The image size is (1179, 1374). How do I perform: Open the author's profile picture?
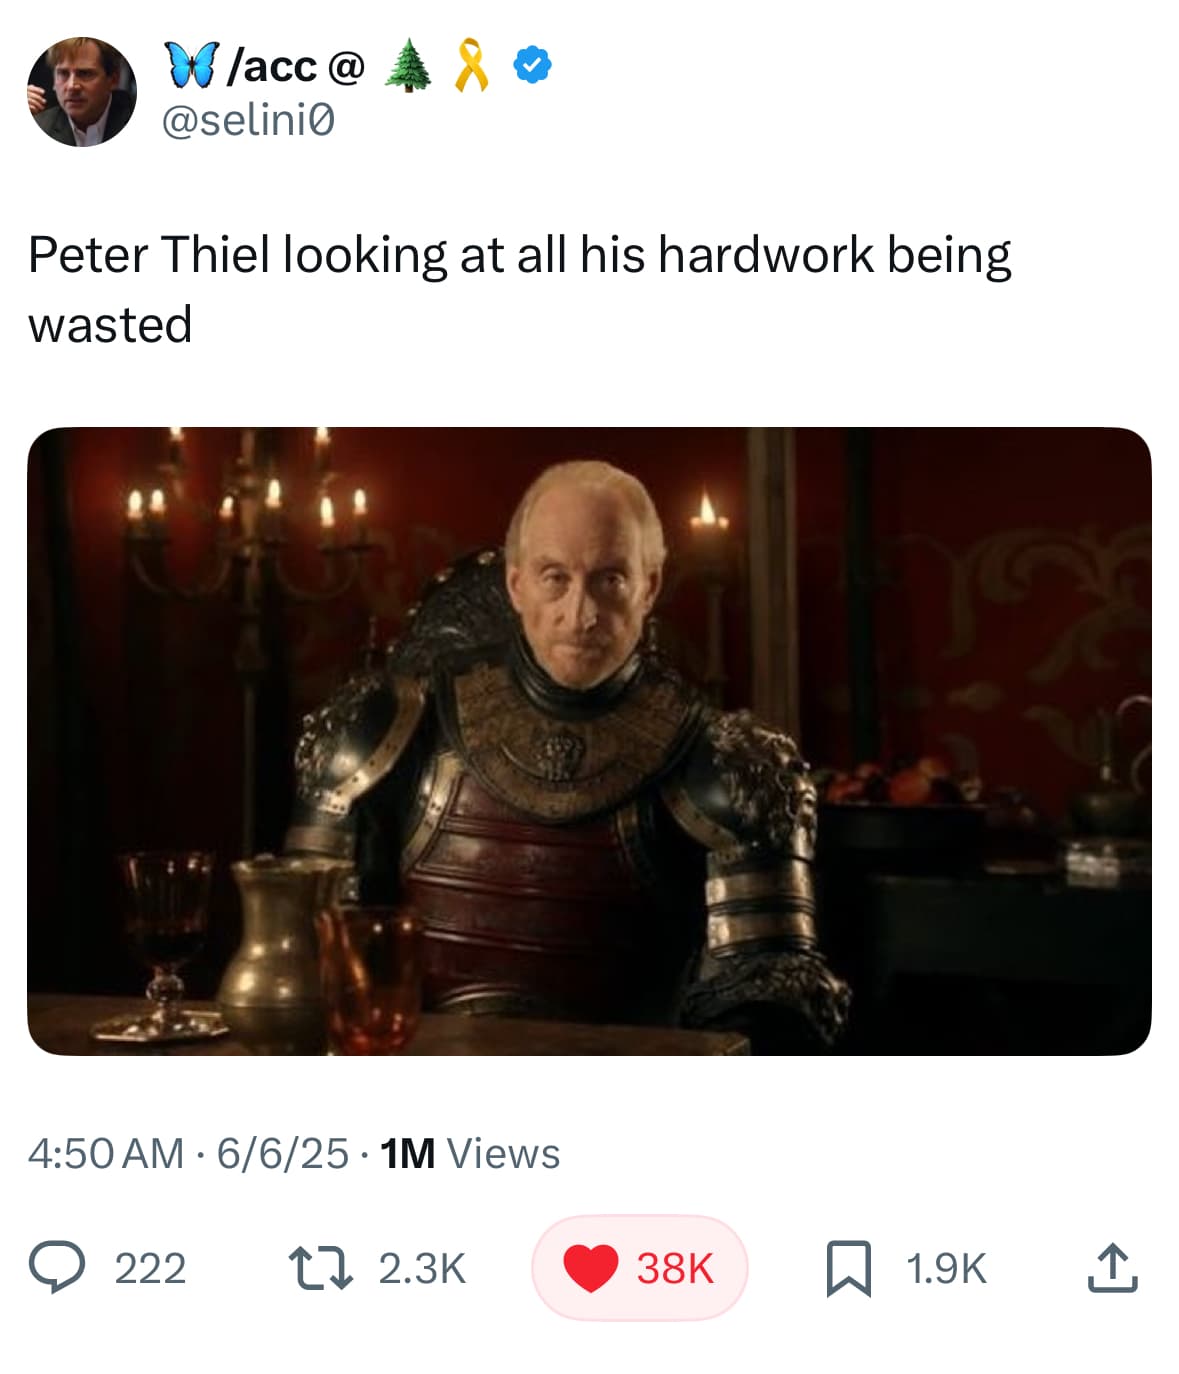(x=82, y=92)
